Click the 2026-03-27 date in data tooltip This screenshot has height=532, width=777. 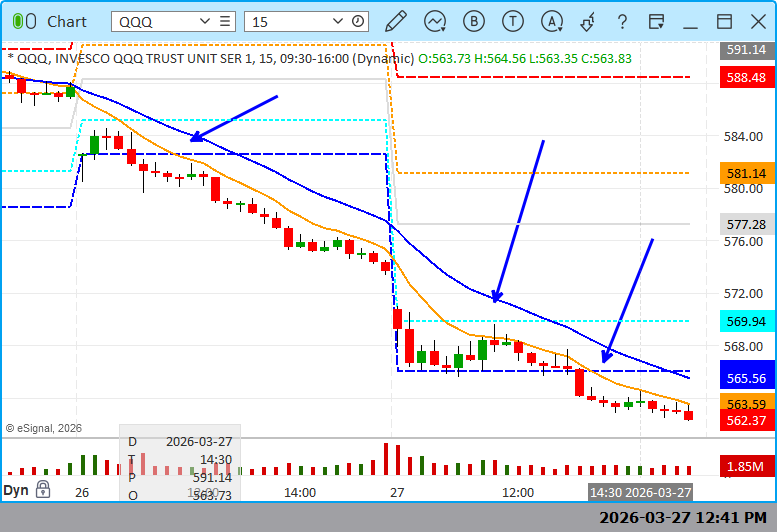[x=199, y=441]
